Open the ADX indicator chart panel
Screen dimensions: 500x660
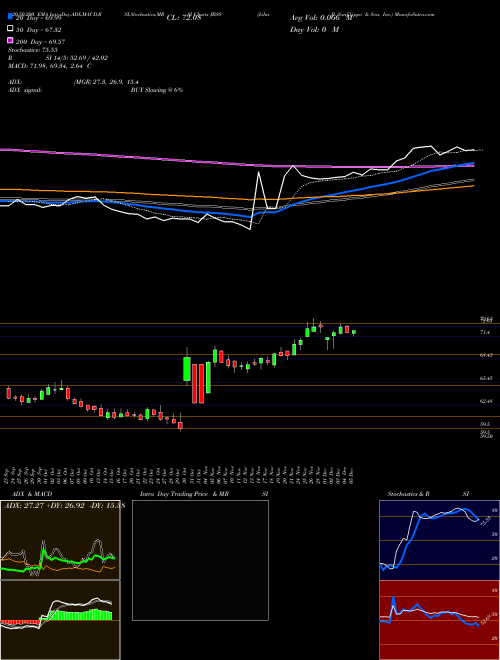pos(60,540)
